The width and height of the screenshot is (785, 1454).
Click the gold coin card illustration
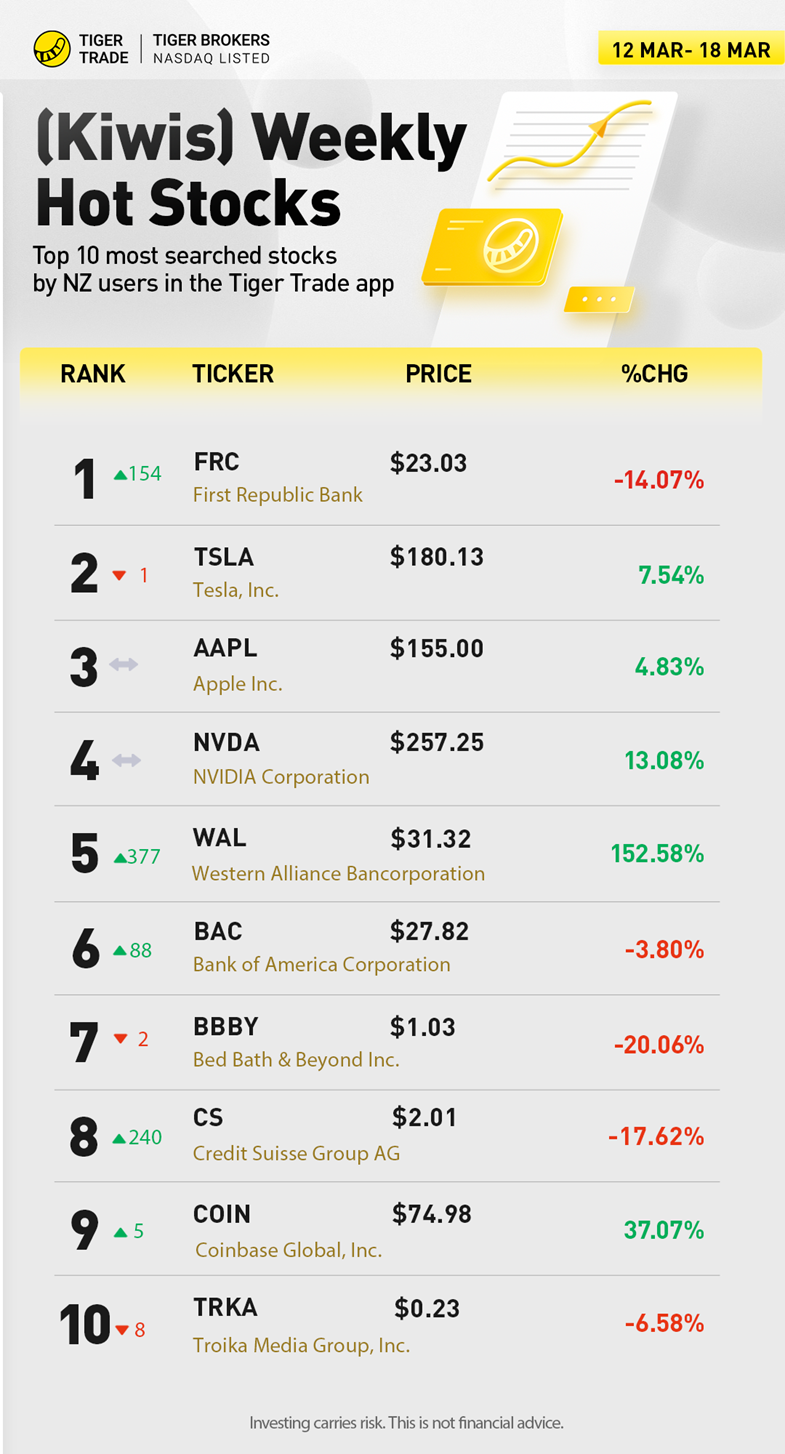491,246
